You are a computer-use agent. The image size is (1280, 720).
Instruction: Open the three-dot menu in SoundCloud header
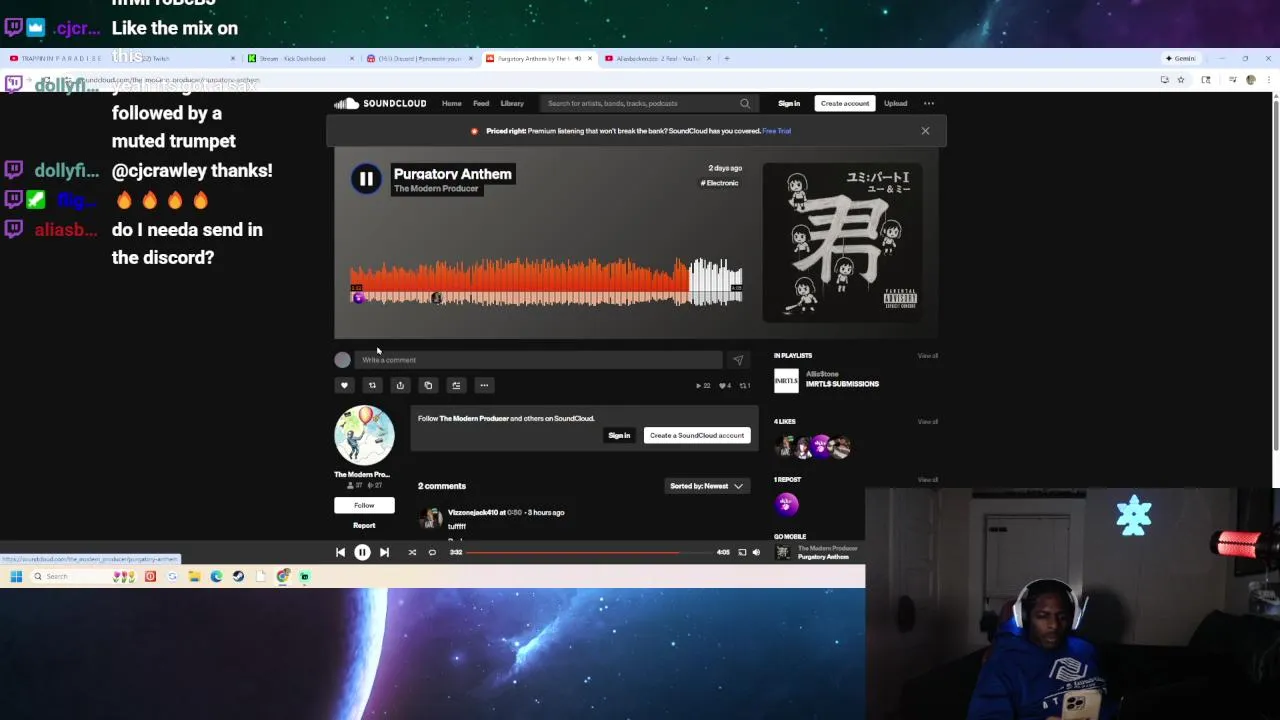(x=929, y=103)
